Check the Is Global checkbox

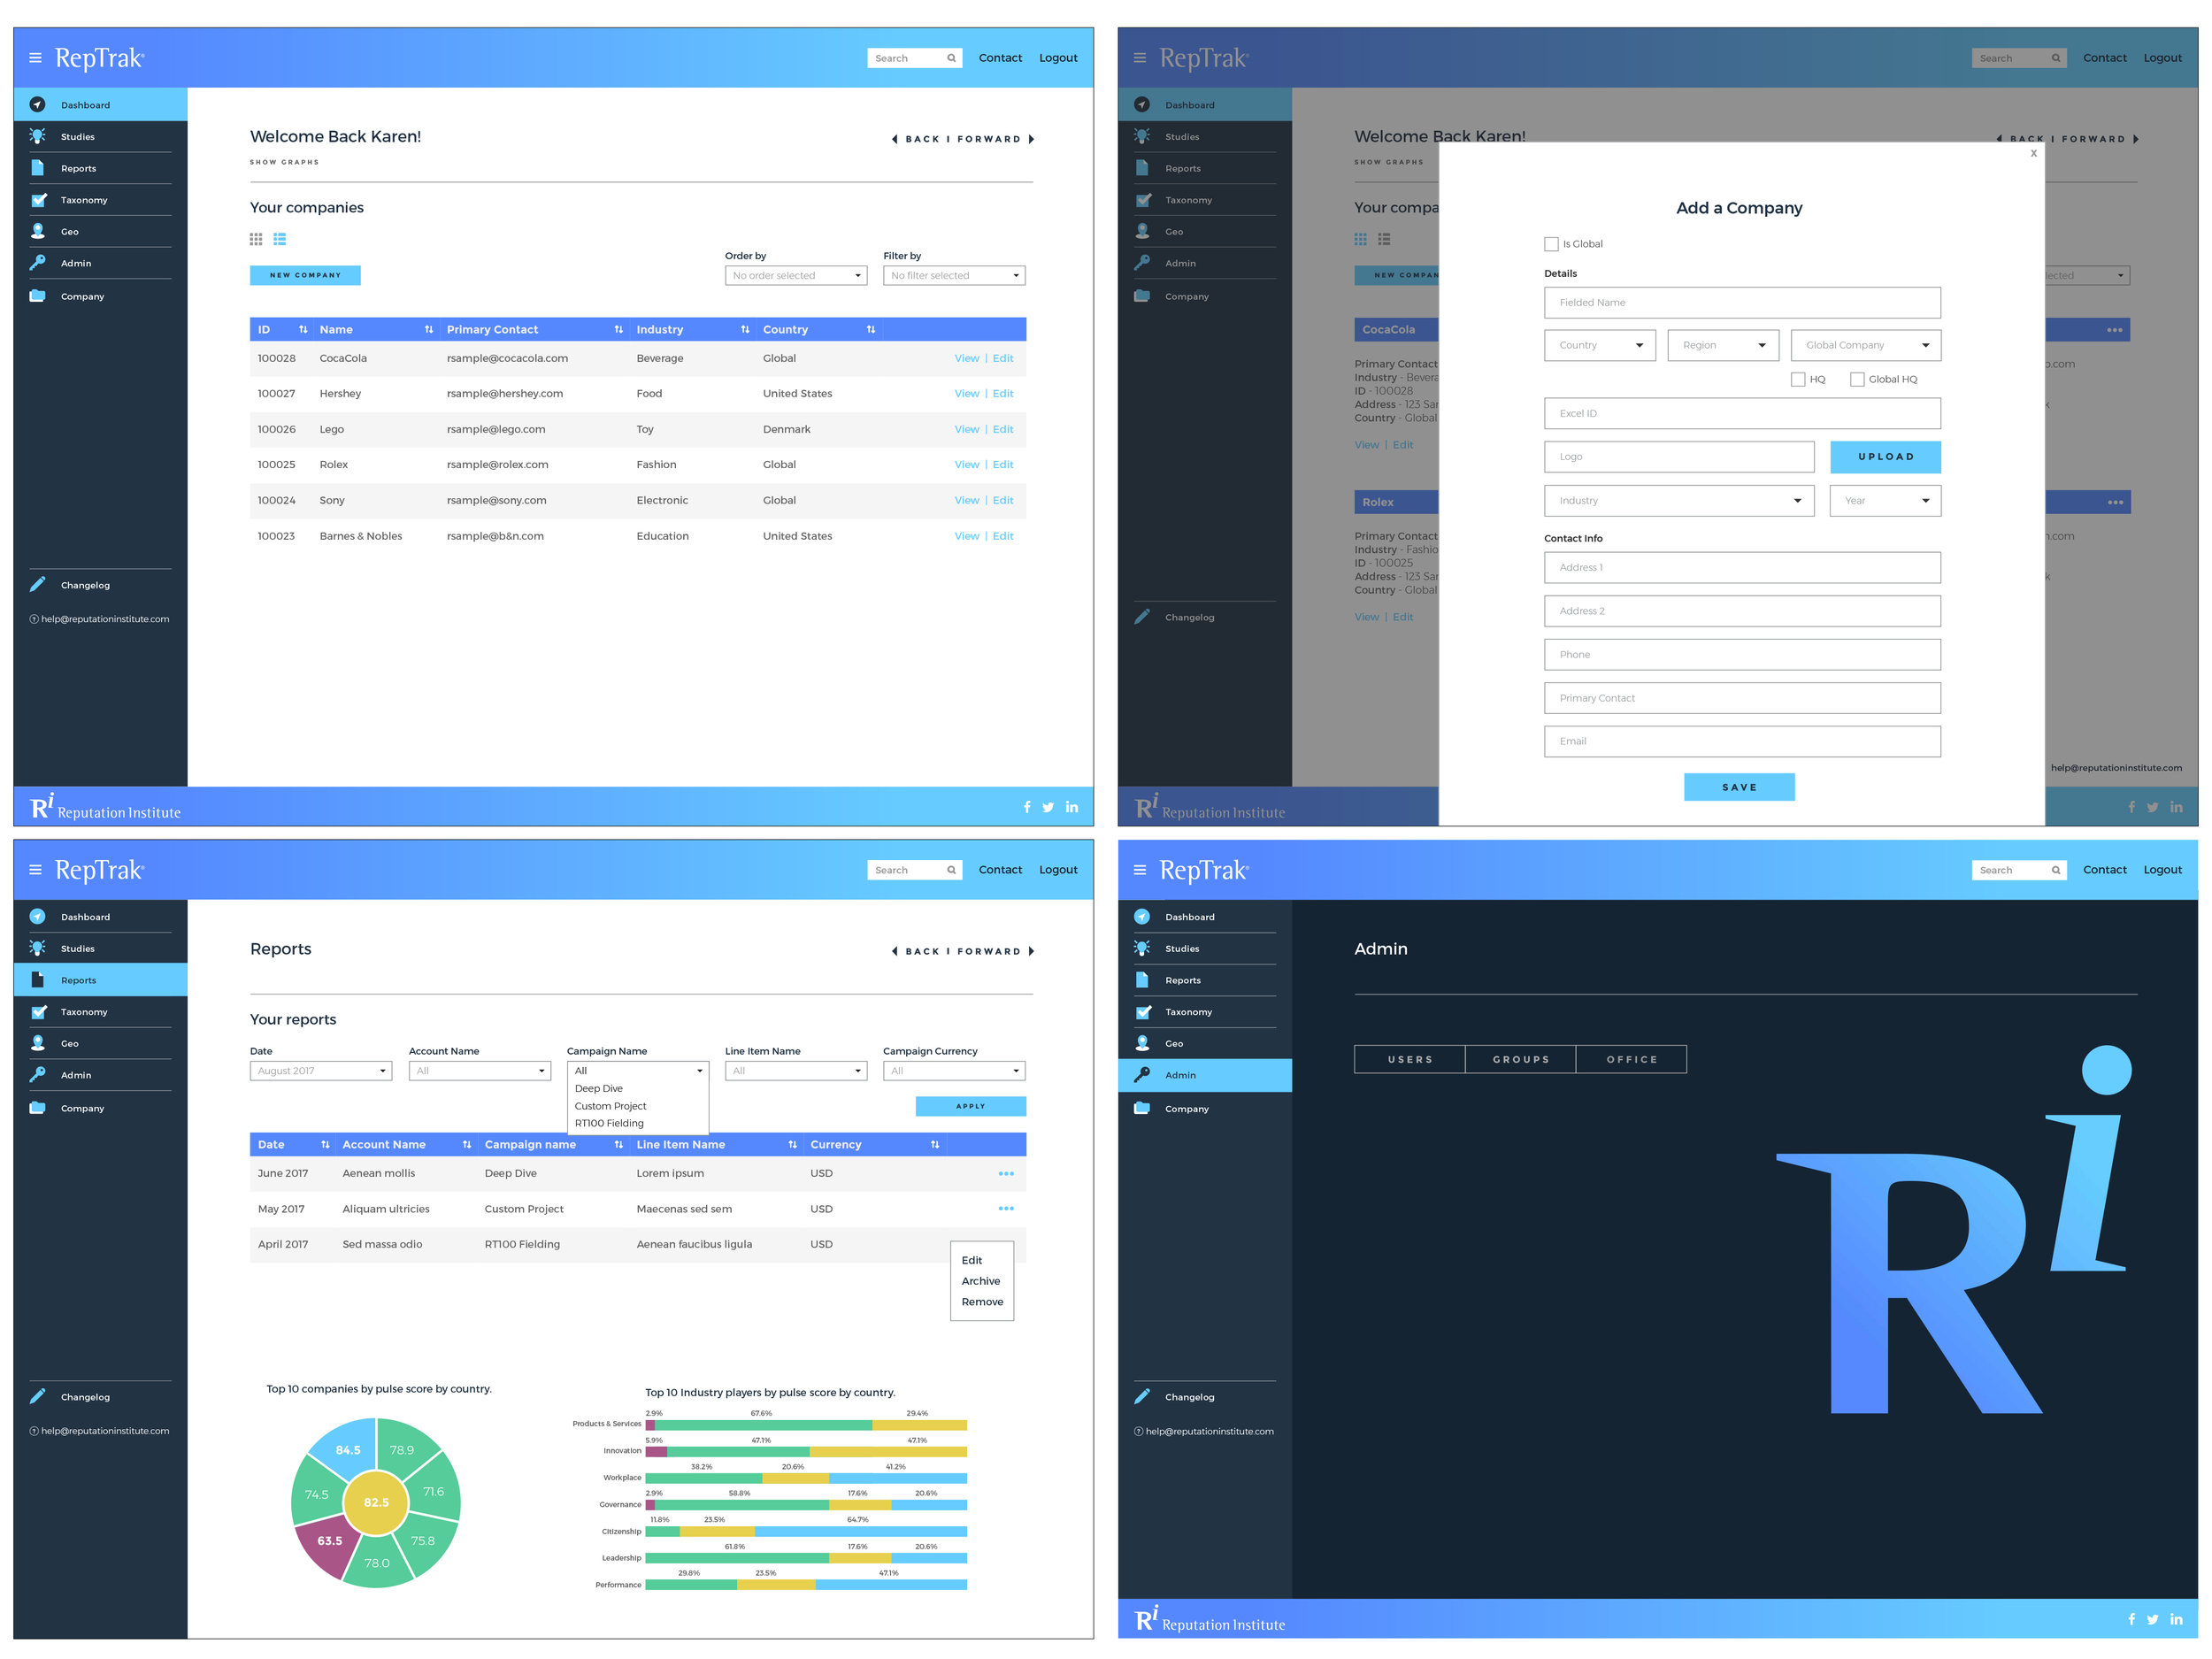point(1551,244)
